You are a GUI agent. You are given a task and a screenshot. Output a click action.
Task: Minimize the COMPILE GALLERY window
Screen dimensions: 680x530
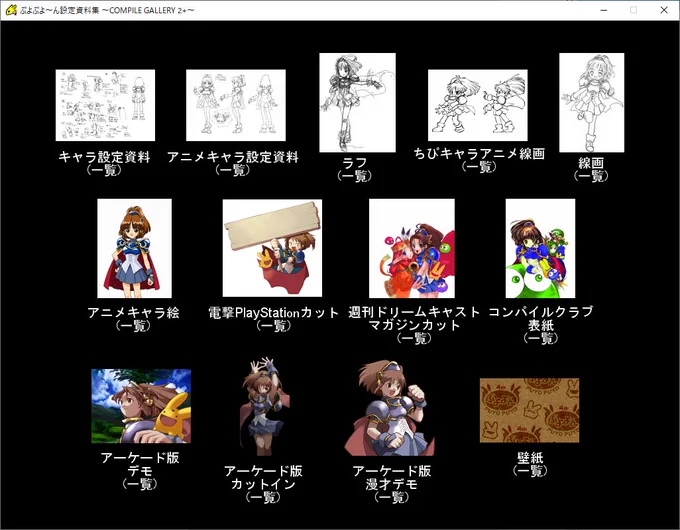pos(604,10)
